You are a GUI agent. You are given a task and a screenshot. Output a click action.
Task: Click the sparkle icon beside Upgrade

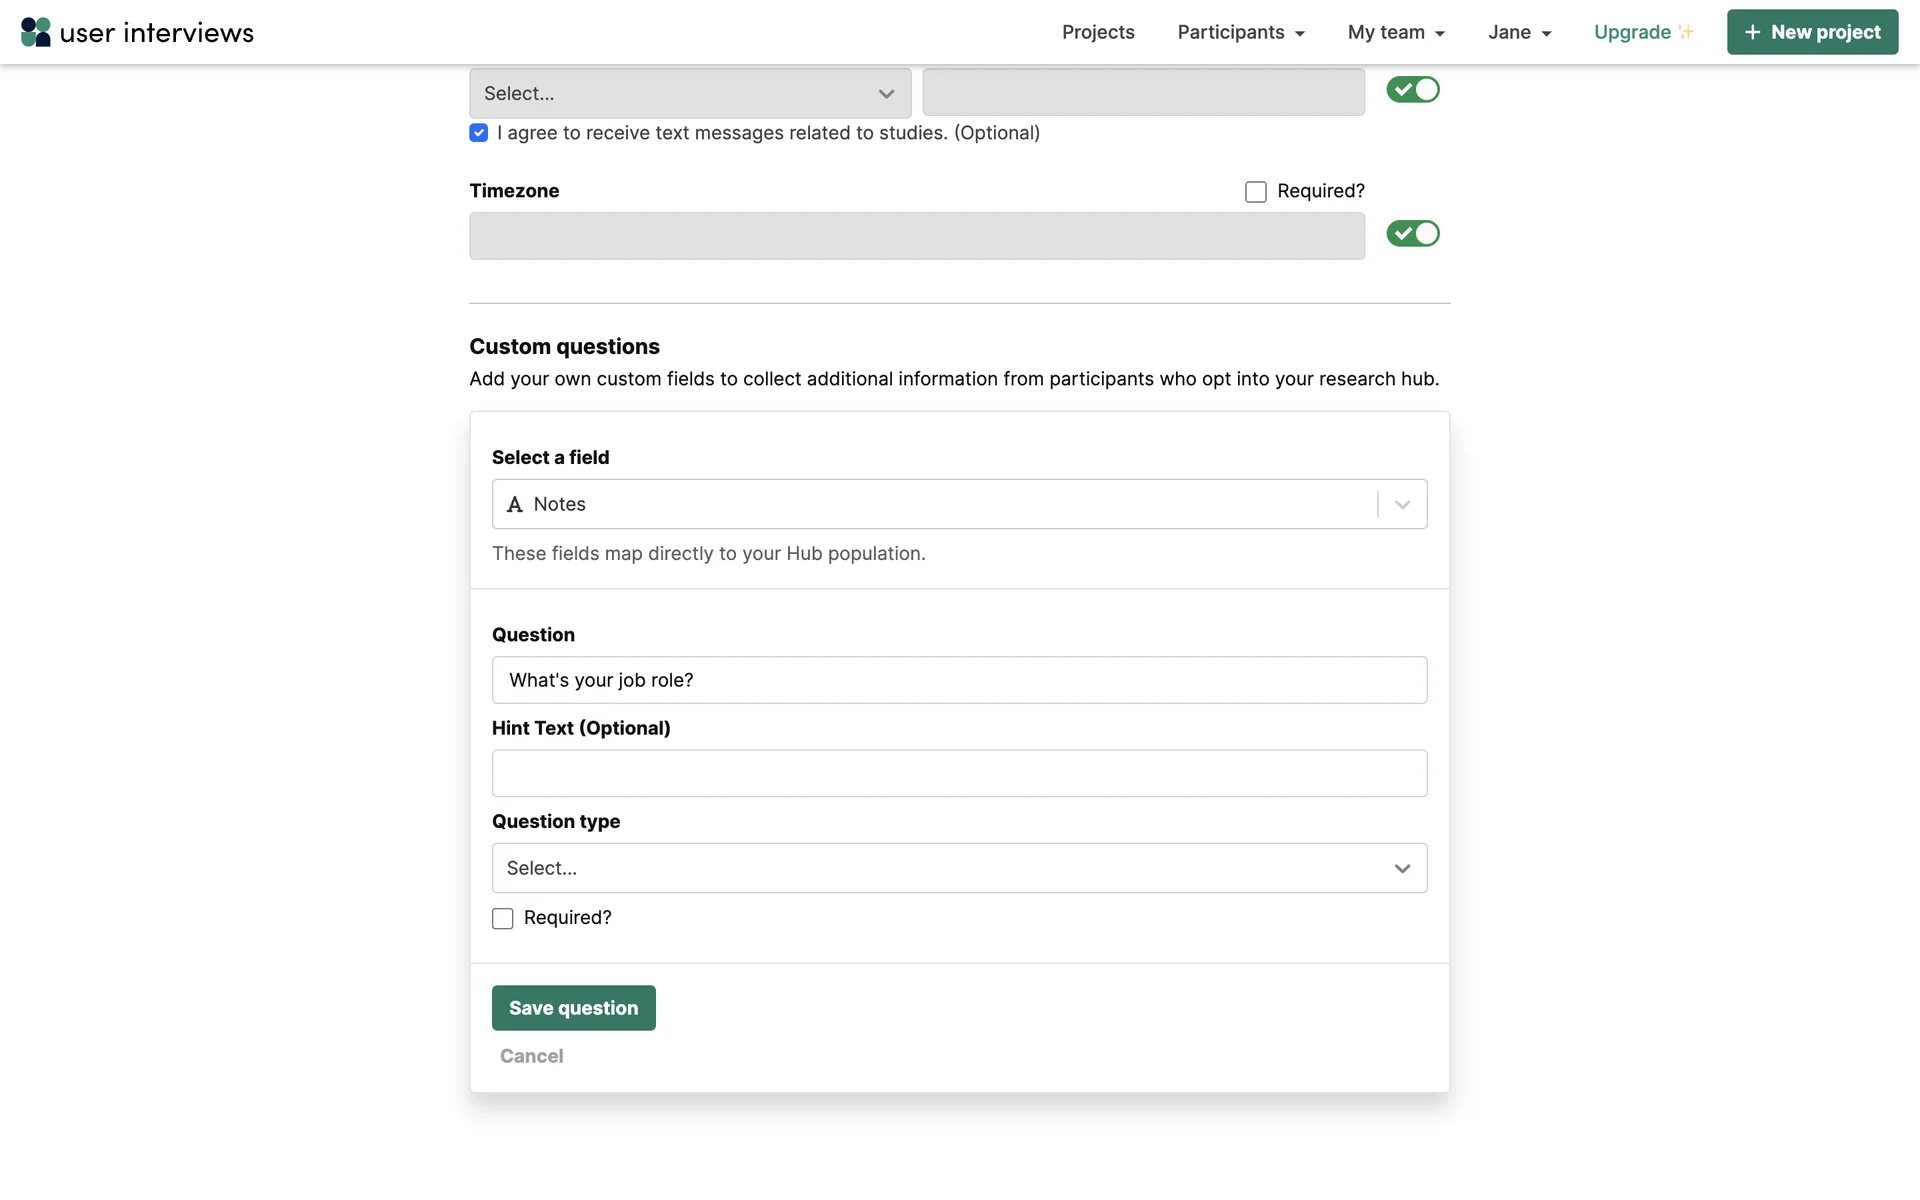point(1686,32)
